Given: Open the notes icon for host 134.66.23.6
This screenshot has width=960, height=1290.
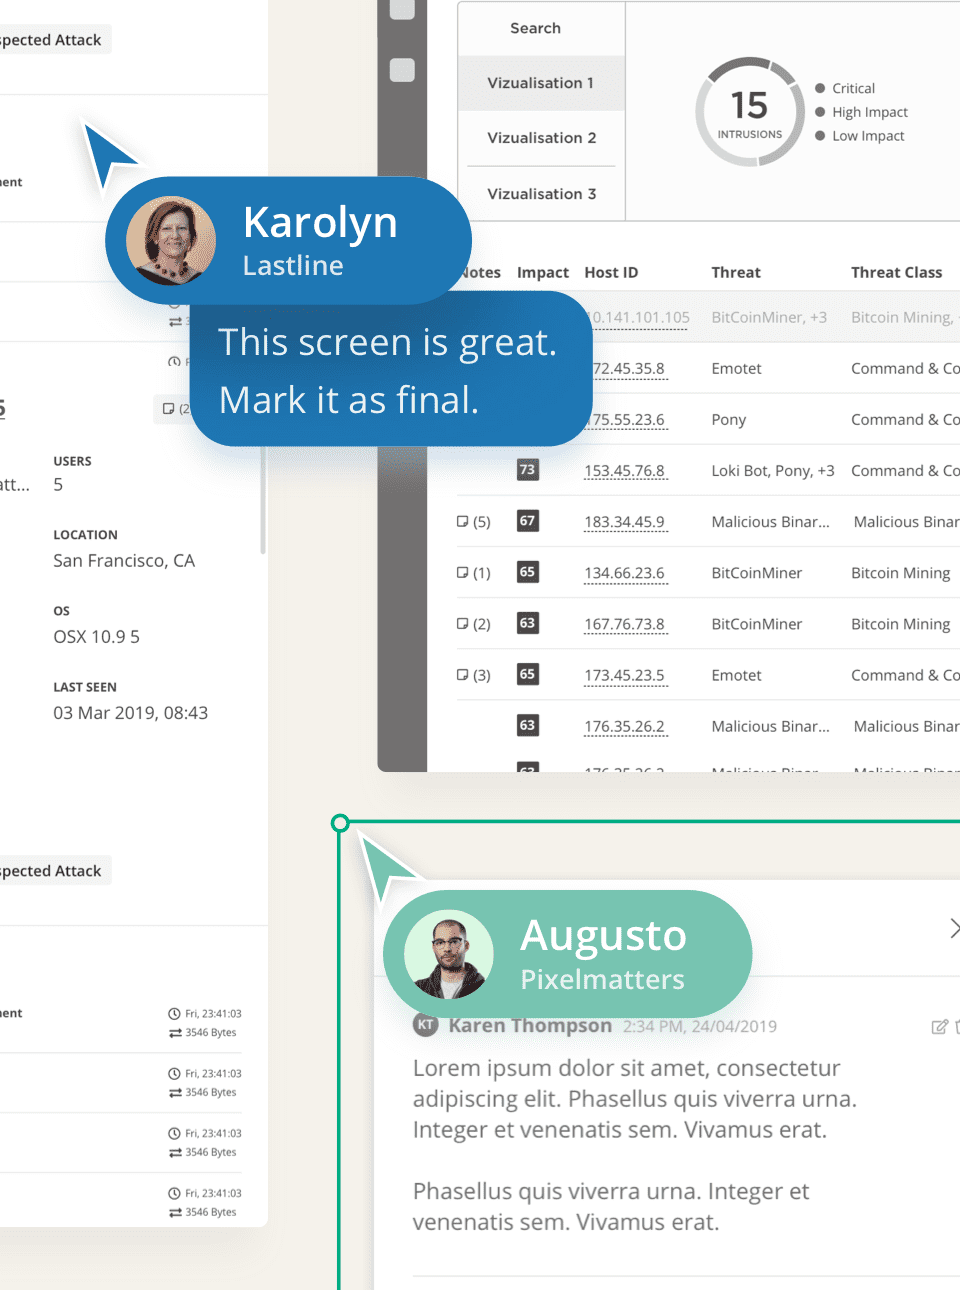Looking at the screenshot, I should 463,573.
